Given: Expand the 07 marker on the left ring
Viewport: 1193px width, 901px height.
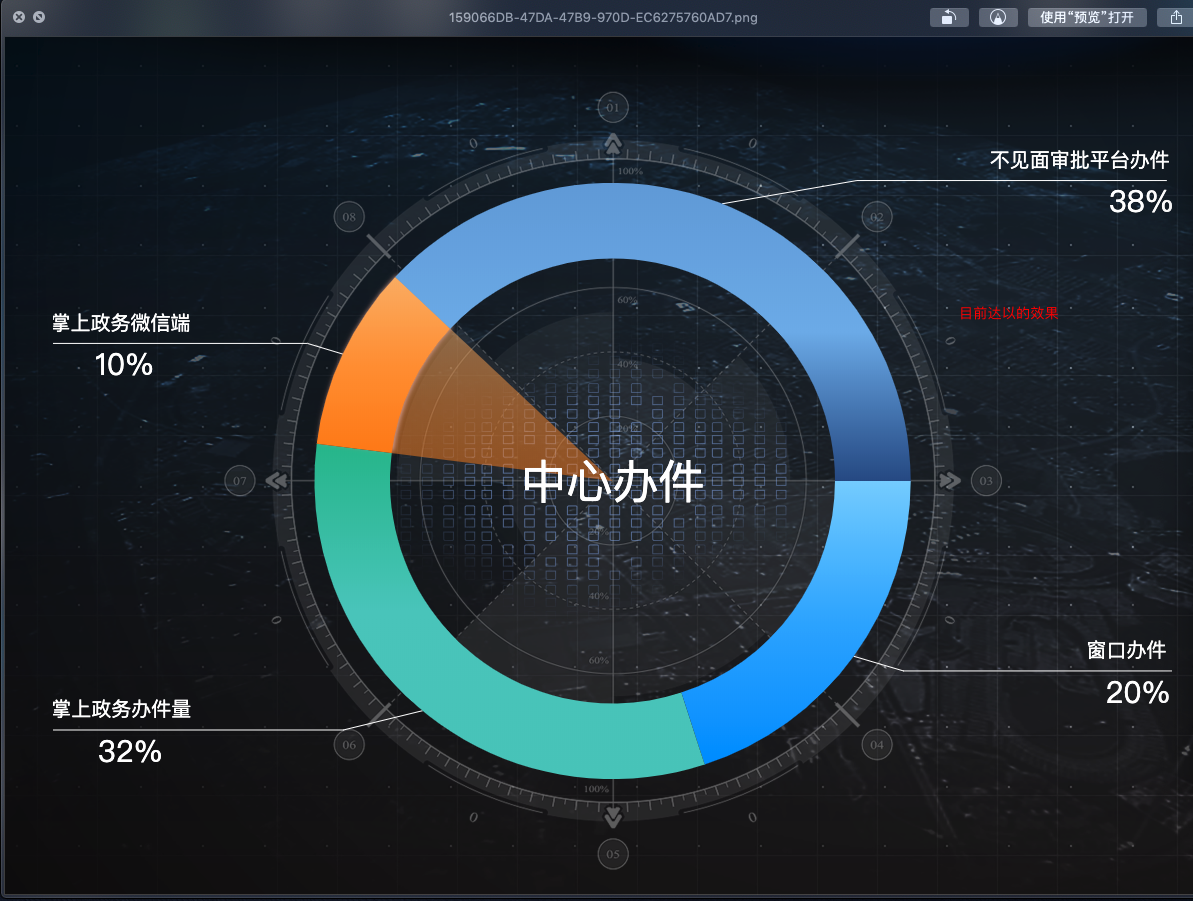Looking at the screenshot, I should click(239, 481).
